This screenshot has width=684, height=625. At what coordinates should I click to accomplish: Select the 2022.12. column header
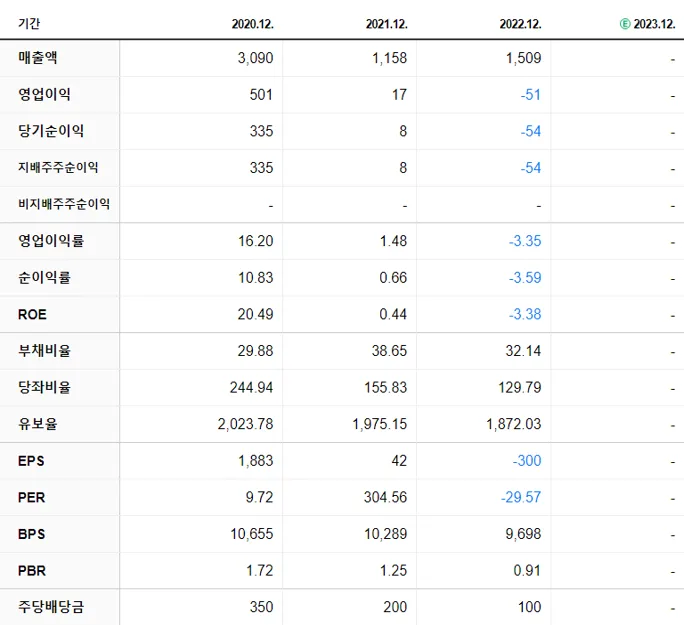tap(520, 24)
